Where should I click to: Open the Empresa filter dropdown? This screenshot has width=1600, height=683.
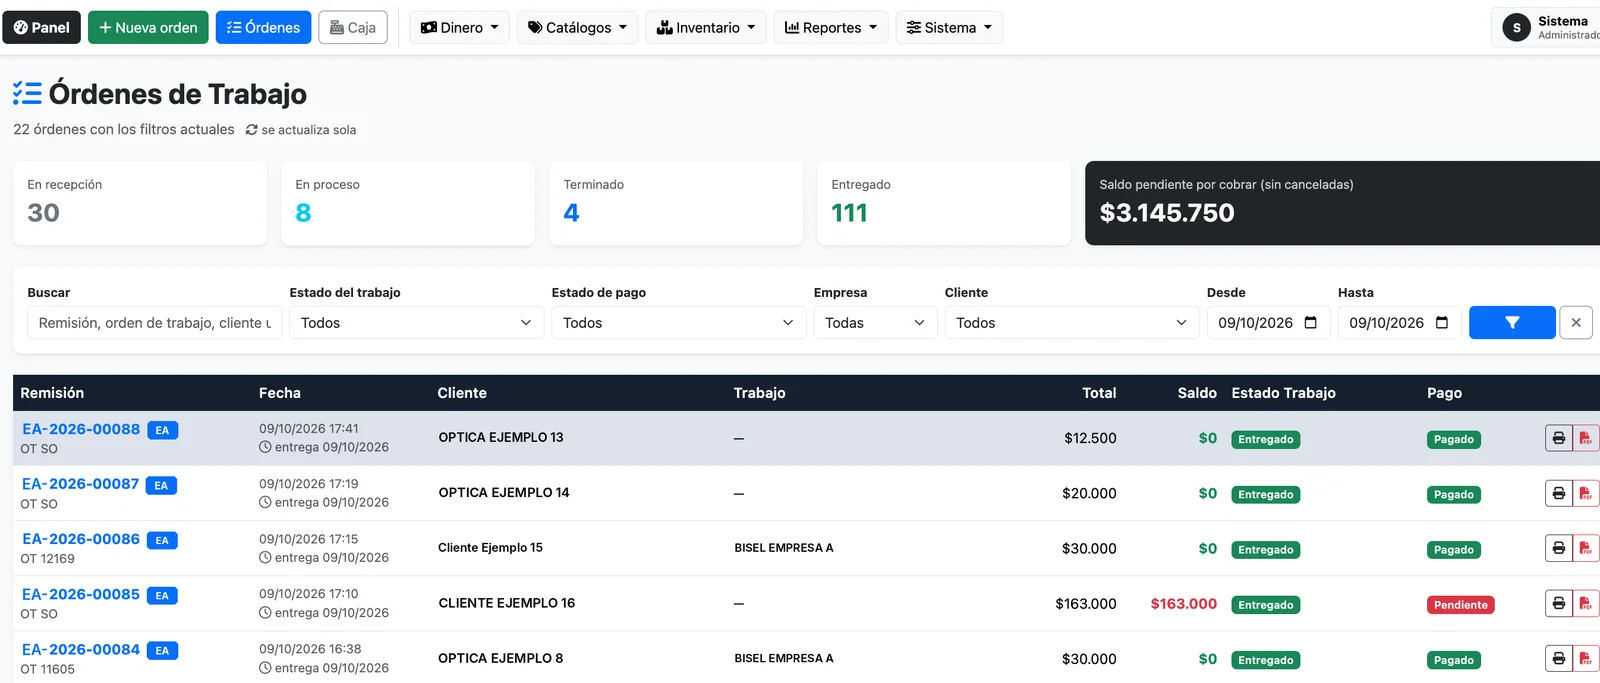[x=875, y=322]
